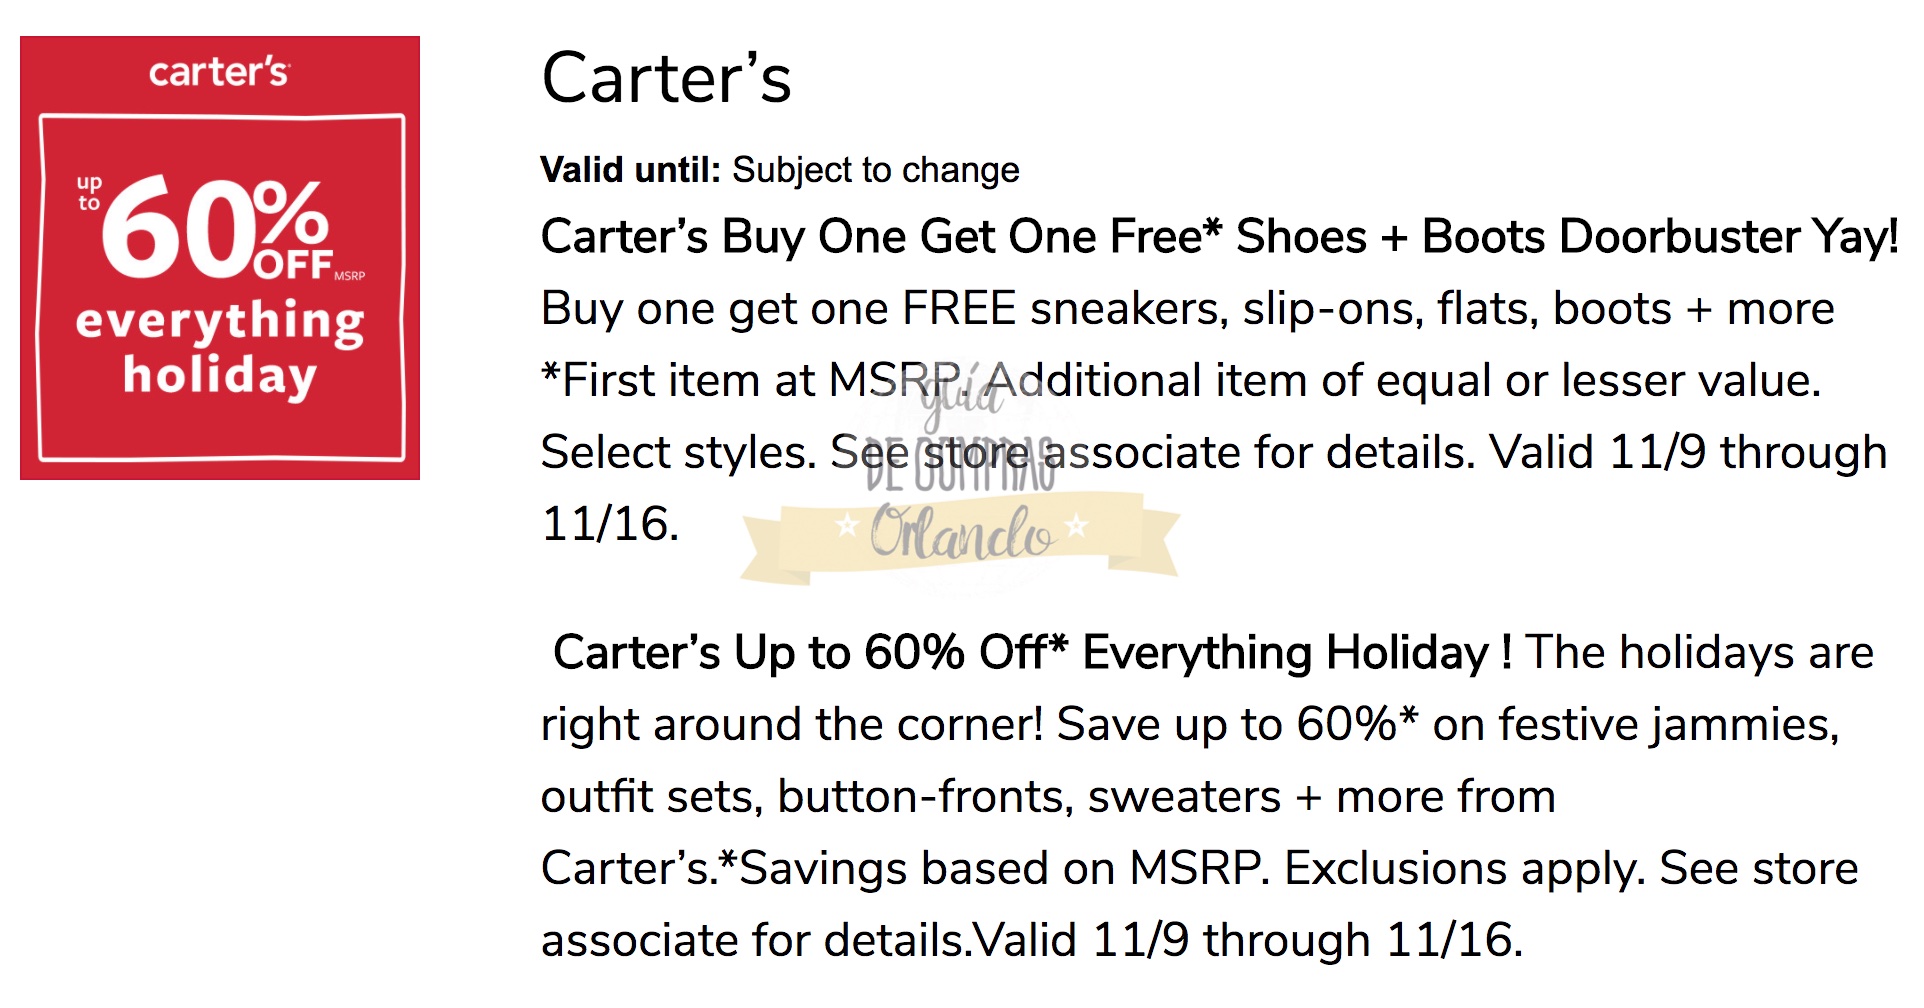The image size is (1924, 1008).
Task: Click the large 60% OFF graphic
Action: pos(215,228)
